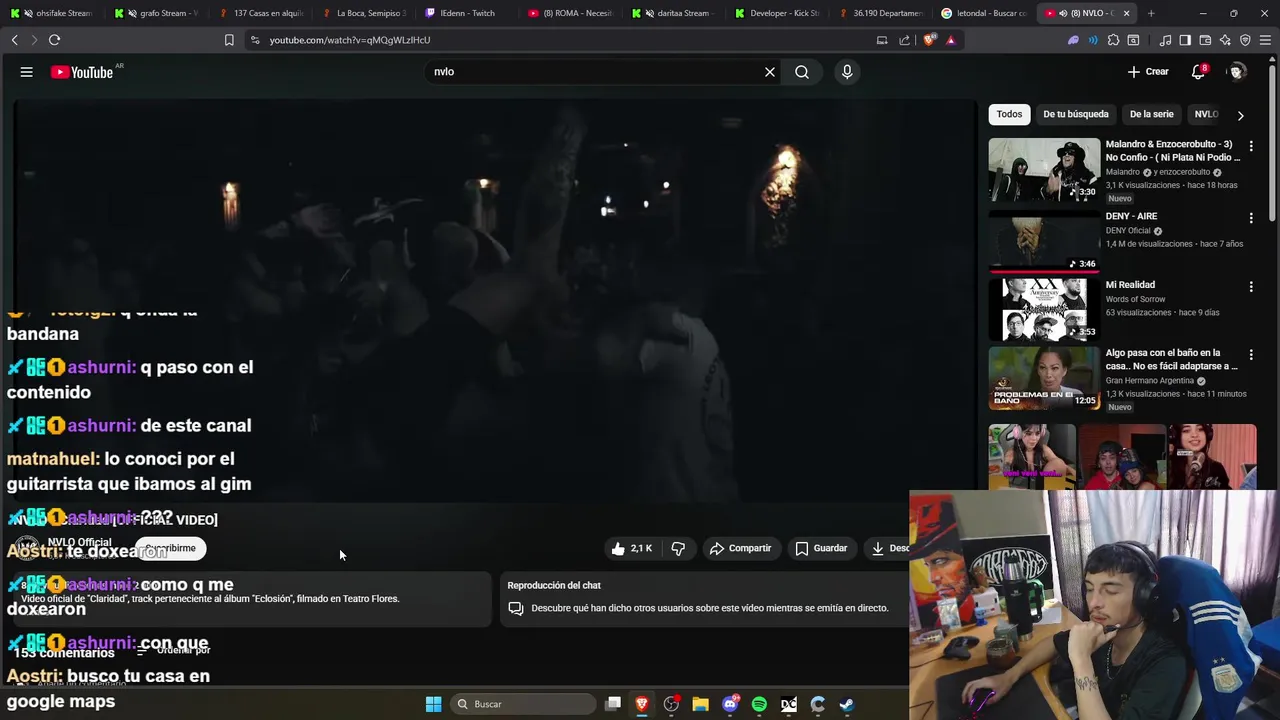1280x720 pixels.
Task: Switch to the 137 Casas en alquiler tab
Action: click(x=261, y=13)
